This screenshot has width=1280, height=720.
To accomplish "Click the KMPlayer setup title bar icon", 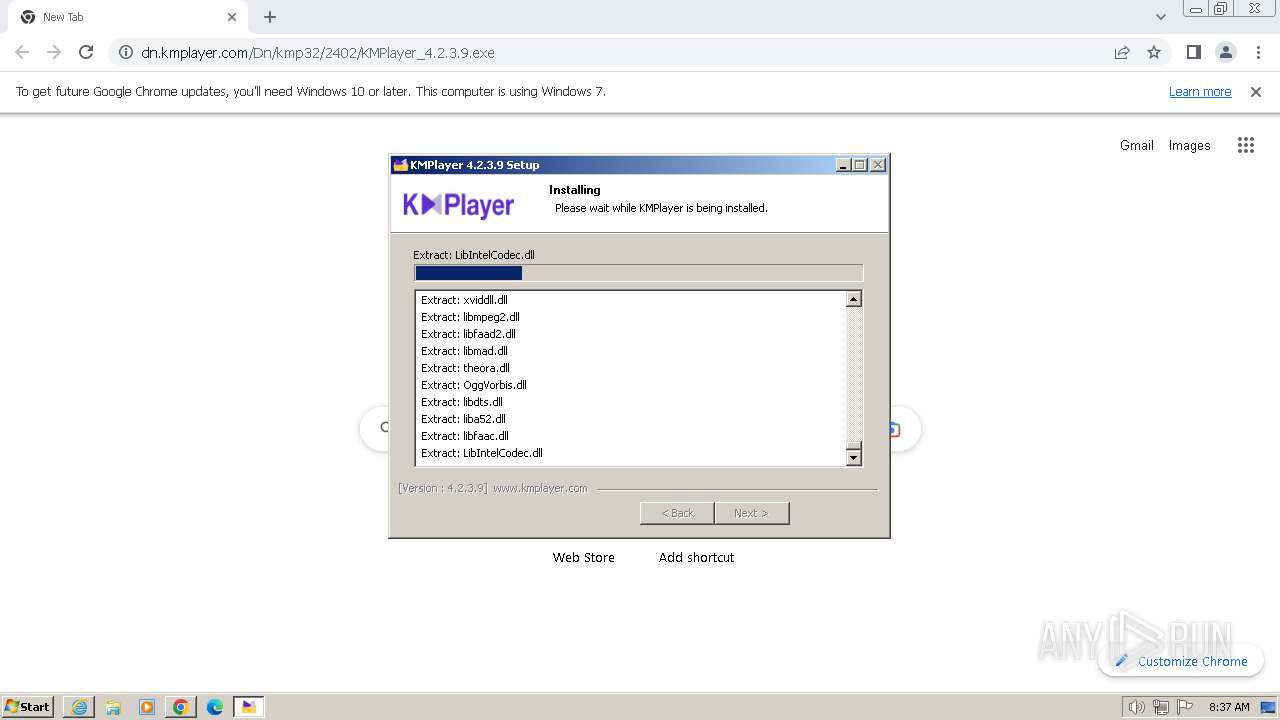I will click(x=400, y=165).
